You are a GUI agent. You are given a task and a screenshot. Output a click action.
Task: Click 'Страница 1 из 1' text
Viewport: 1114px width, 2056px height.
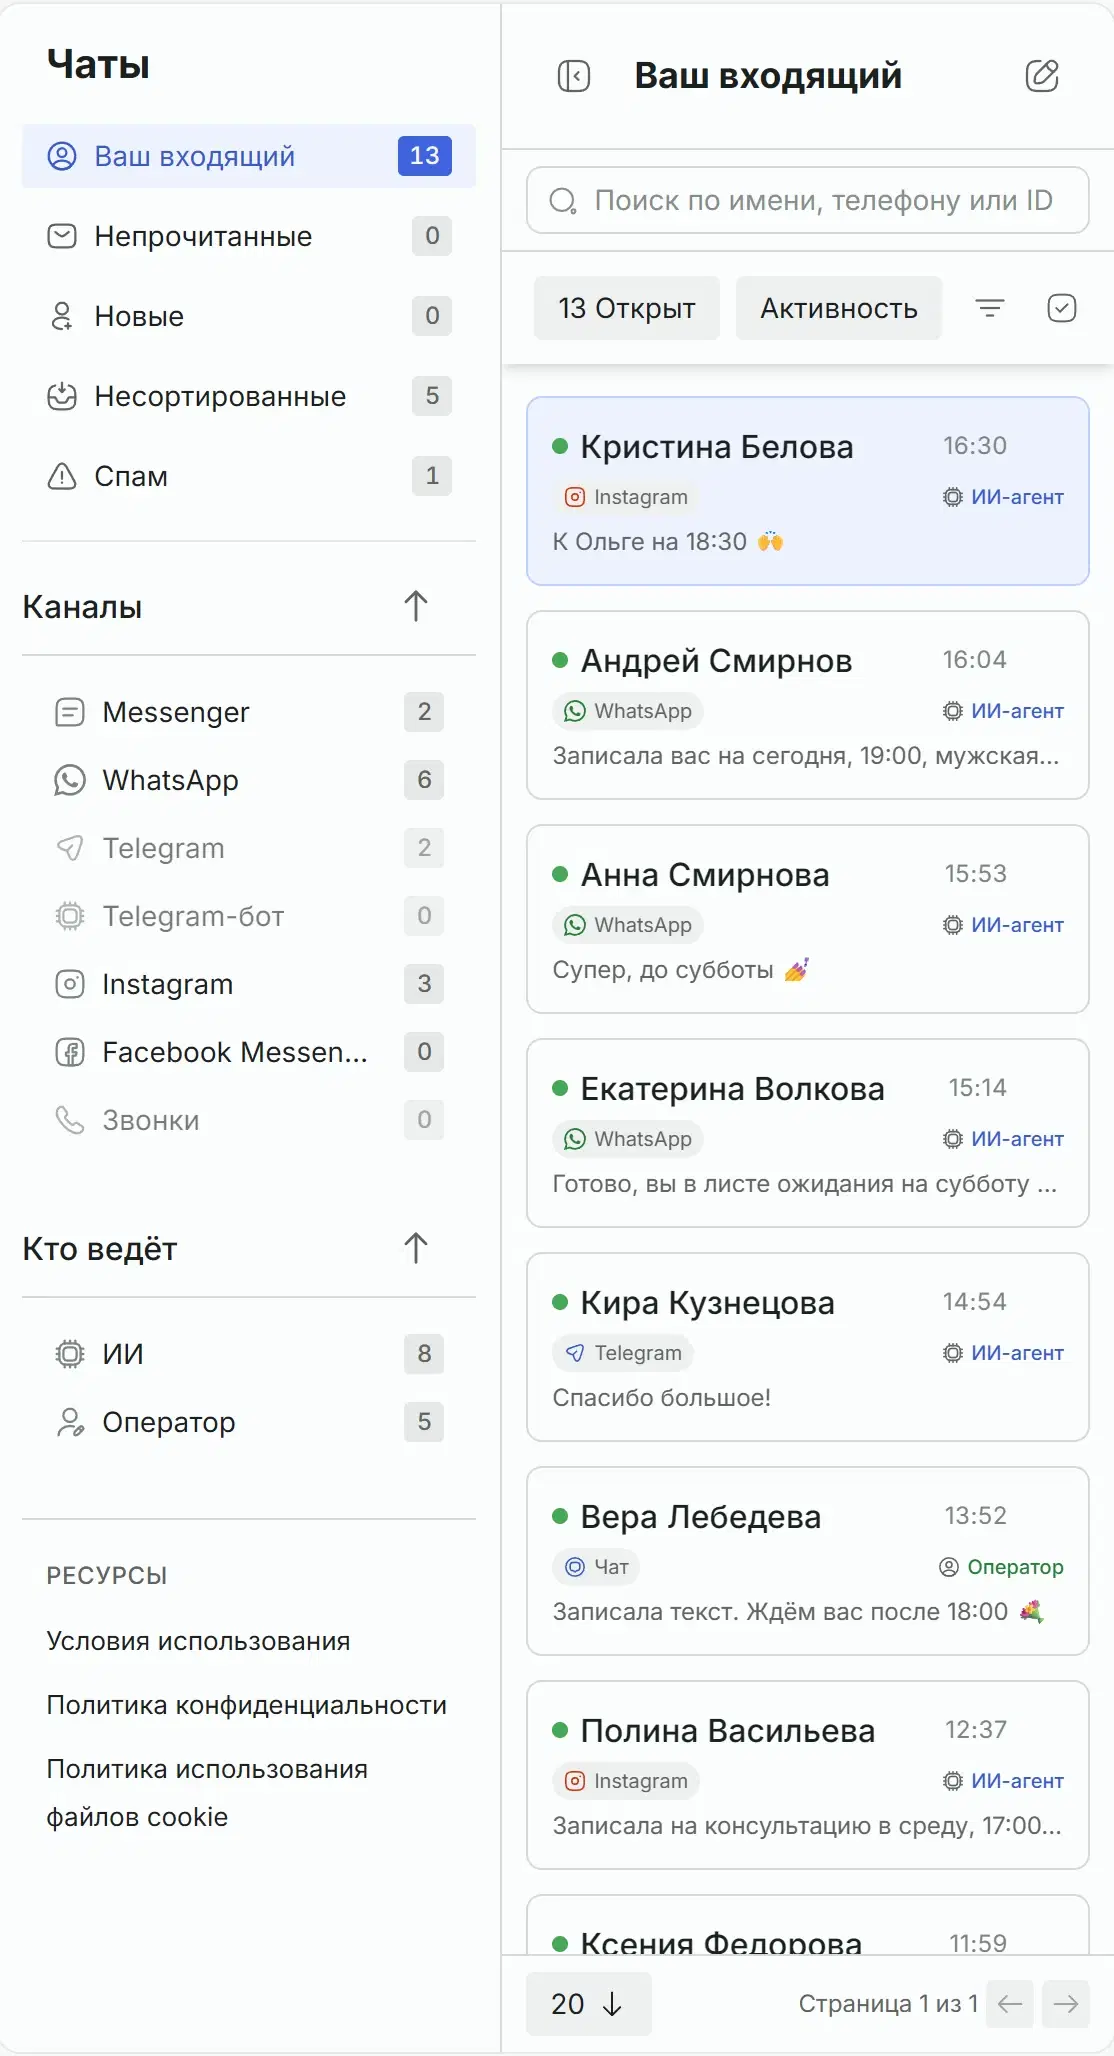[x=888, y=2004]
